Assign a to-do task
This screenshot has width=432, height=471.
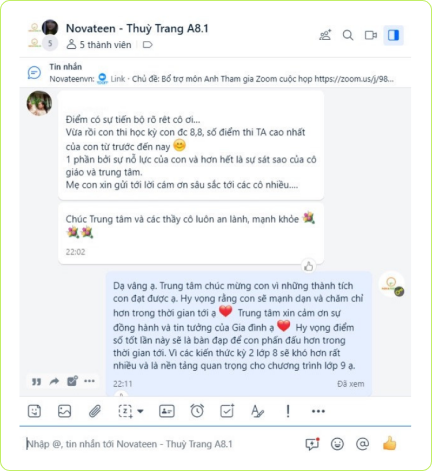(227, 411)
